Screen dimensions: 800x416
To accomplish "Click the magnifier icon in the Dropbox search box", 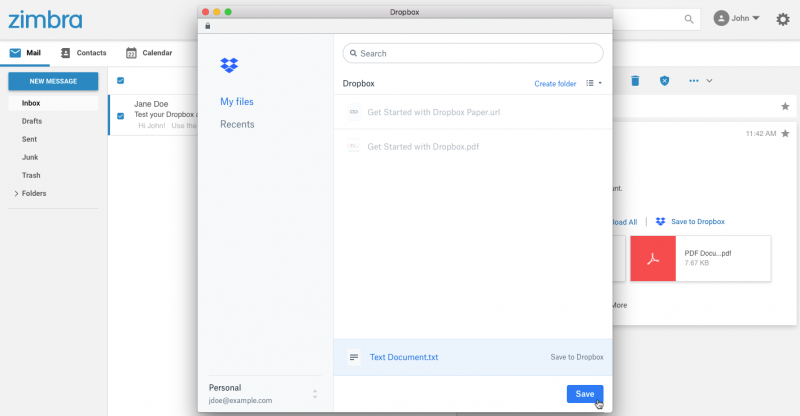I will click(353, 53).
